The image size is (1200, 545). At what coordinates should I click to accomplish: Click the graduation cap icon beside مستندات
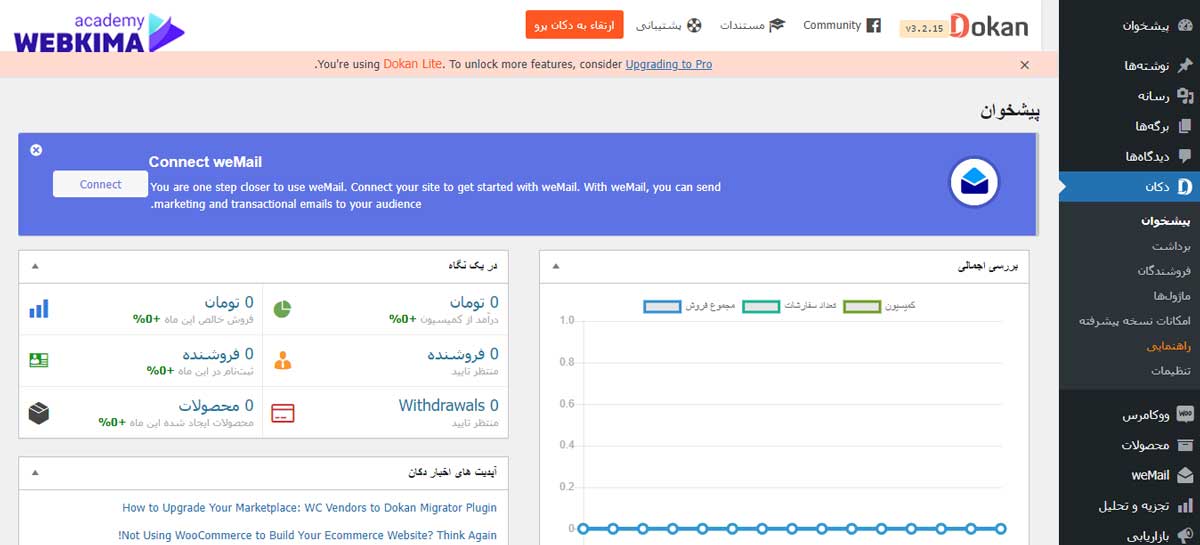coord(778,25)
